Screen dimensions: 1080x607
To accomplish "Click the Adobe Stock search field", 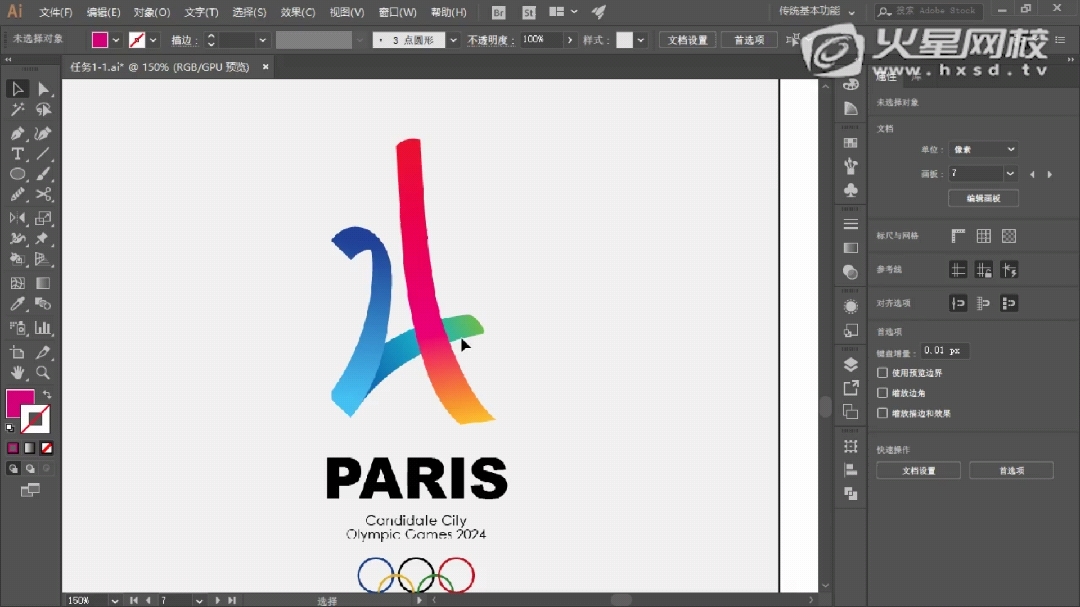I will 928,11.
